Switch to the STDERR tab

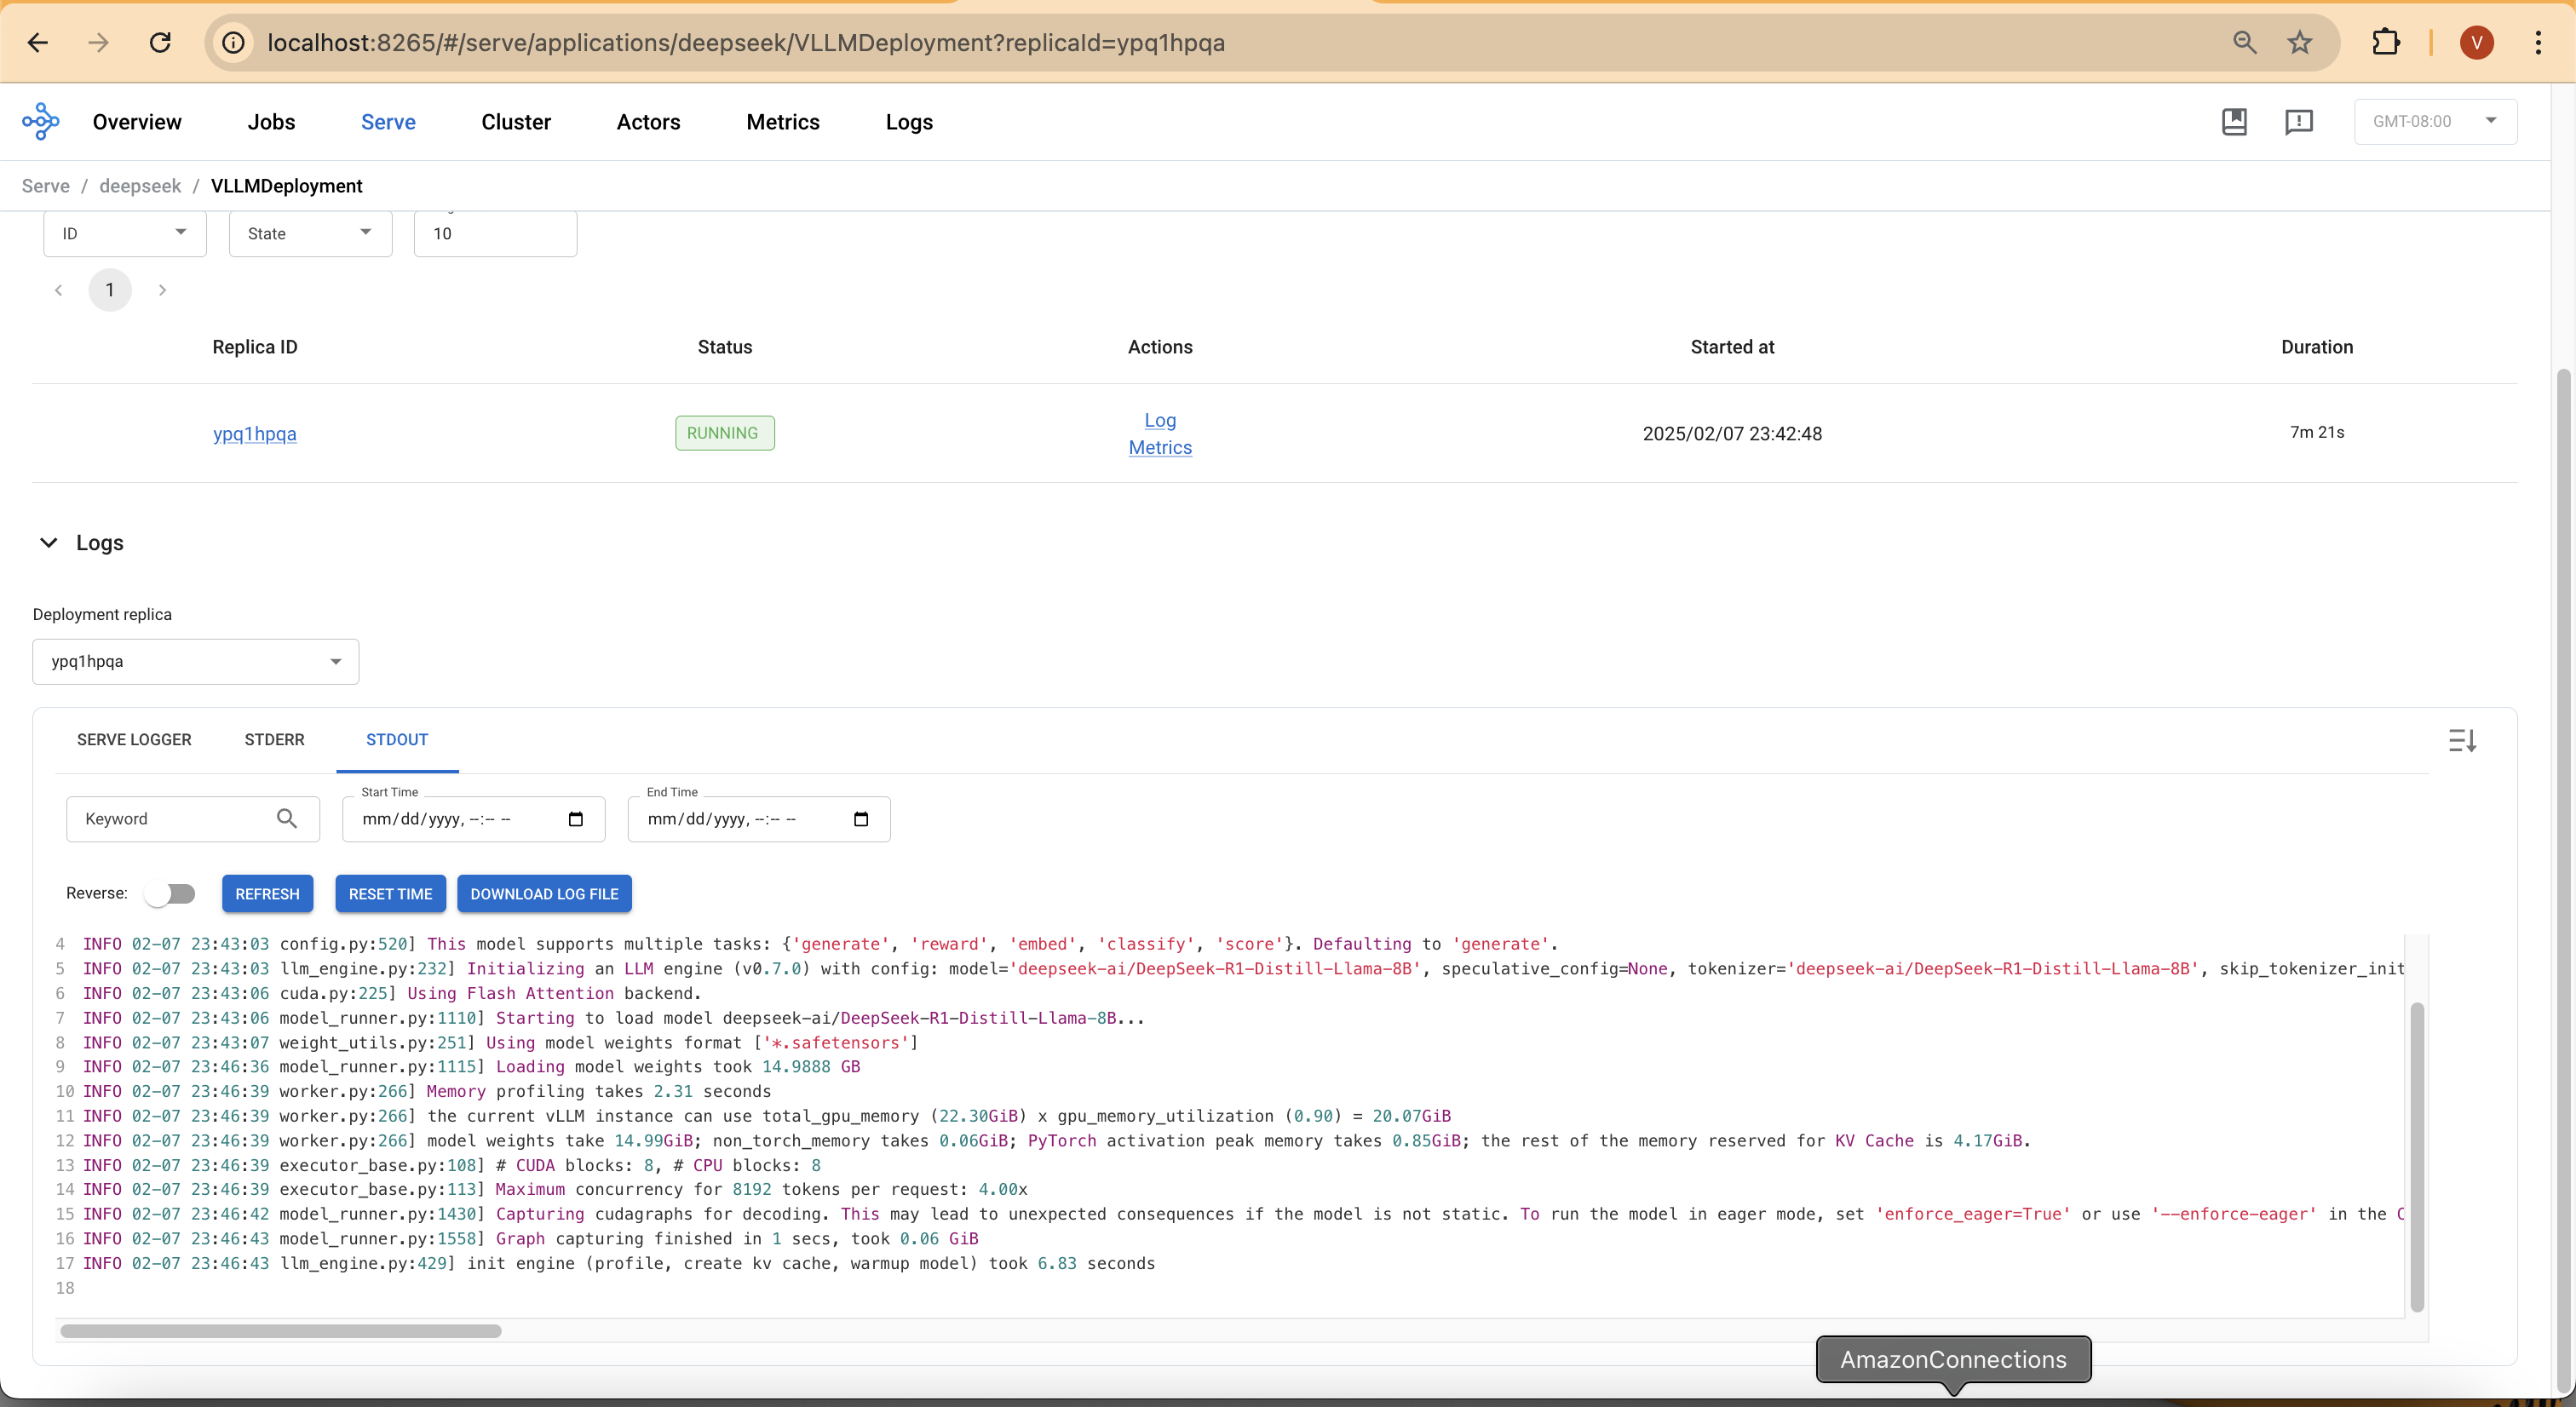coord(274,740)
